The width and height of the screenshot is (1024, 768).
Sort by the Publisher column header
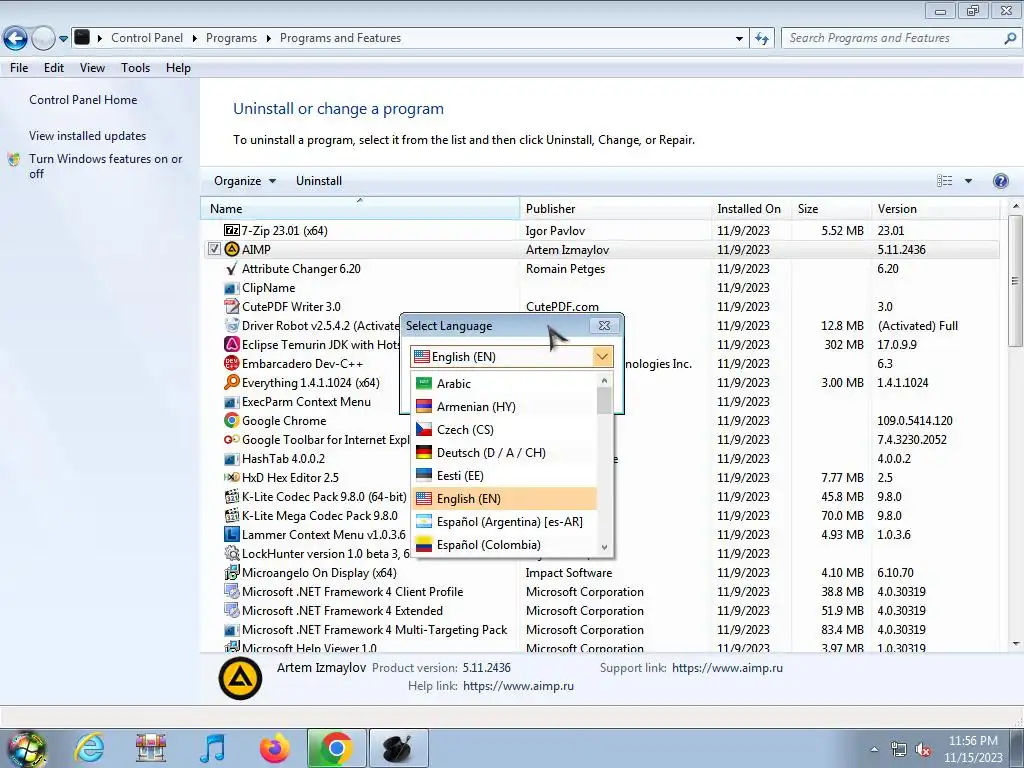pos(615,209)
